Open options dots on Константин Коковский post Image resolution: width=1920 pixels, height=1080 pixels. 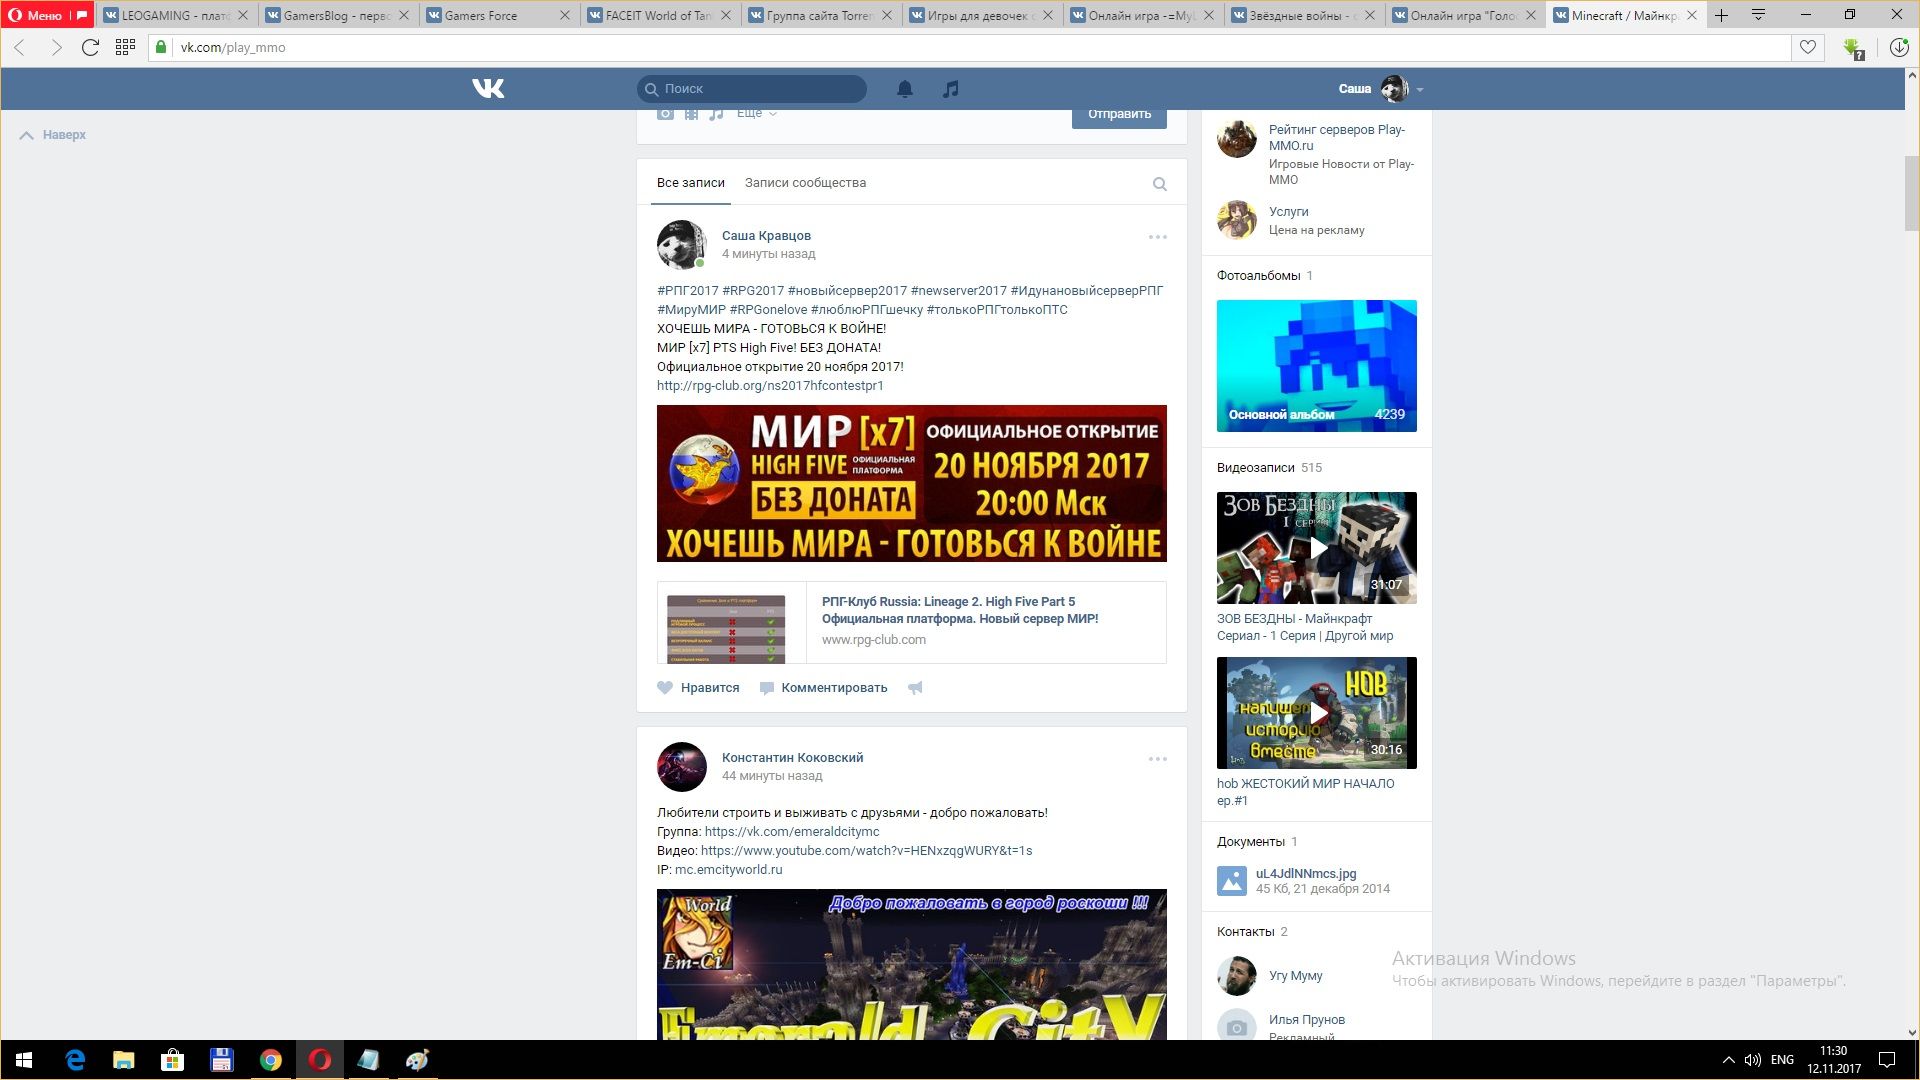pos(1157,759)
